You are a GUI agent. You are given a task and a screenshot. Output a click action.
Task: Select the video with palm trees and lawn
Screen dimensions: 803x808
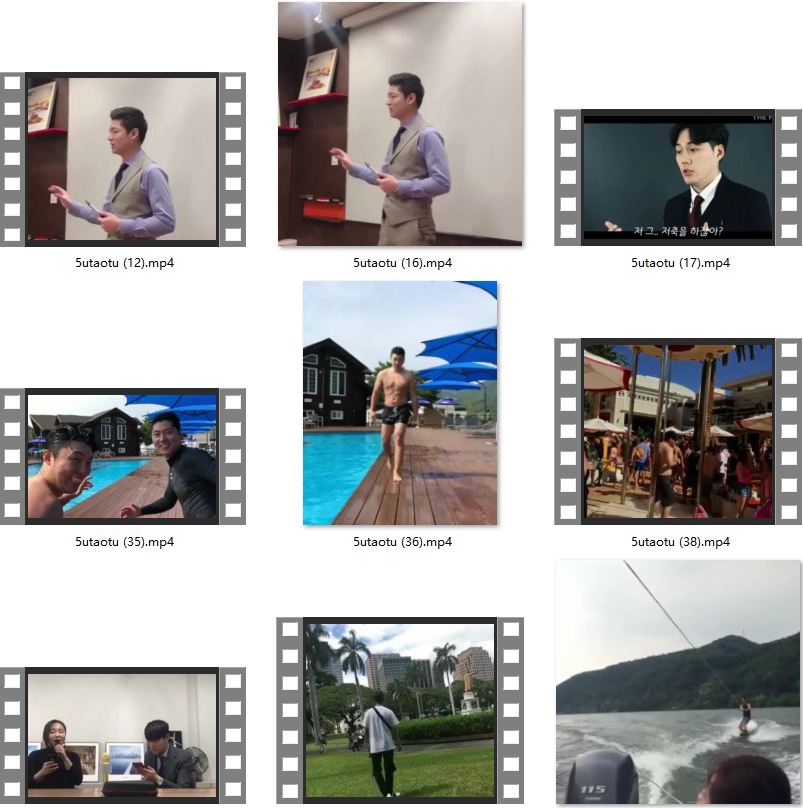pos(400,710)
